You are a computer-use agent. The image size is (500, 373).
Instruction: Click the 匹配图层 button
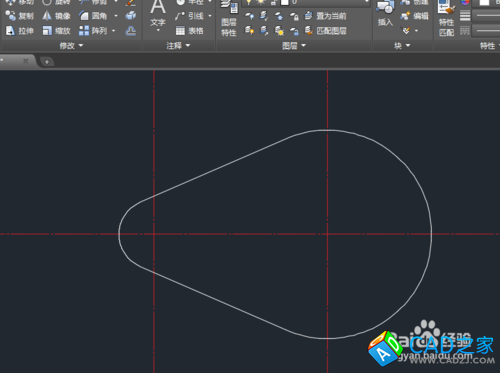pyautogui.click(x=326, y=31)
